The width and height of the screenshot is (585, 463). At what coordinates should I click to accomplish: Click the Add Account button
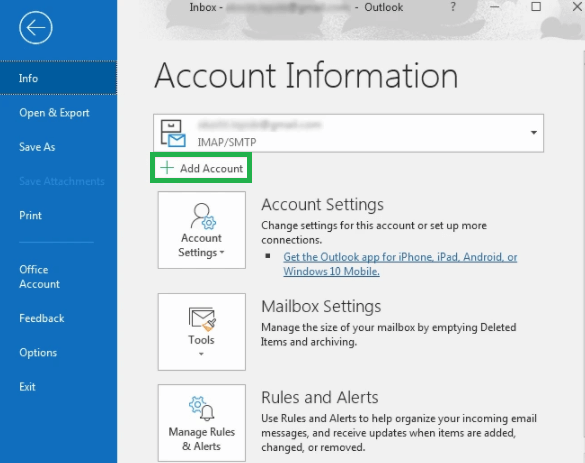pyautogui.click(x=201, y=168)
